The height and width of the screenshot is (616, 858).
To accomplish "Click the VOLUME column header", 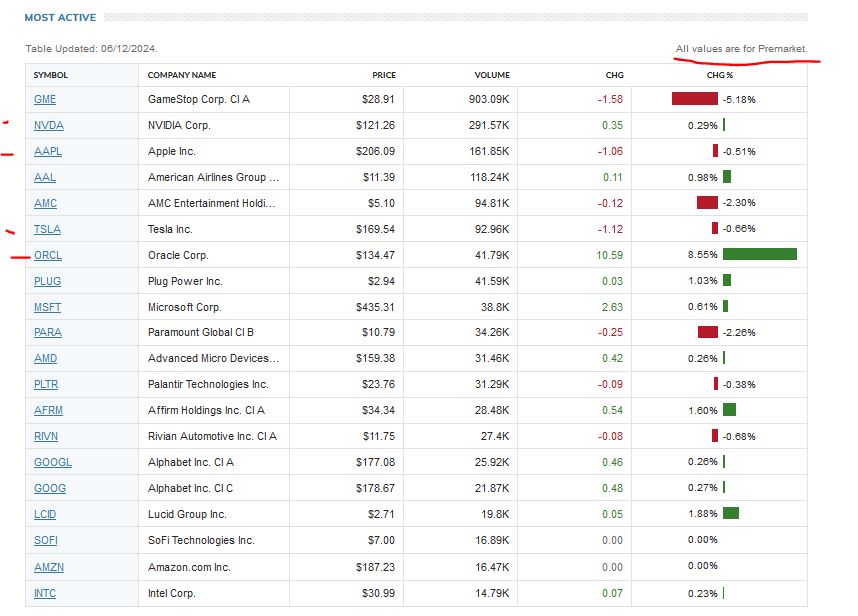I will [492, 75].
